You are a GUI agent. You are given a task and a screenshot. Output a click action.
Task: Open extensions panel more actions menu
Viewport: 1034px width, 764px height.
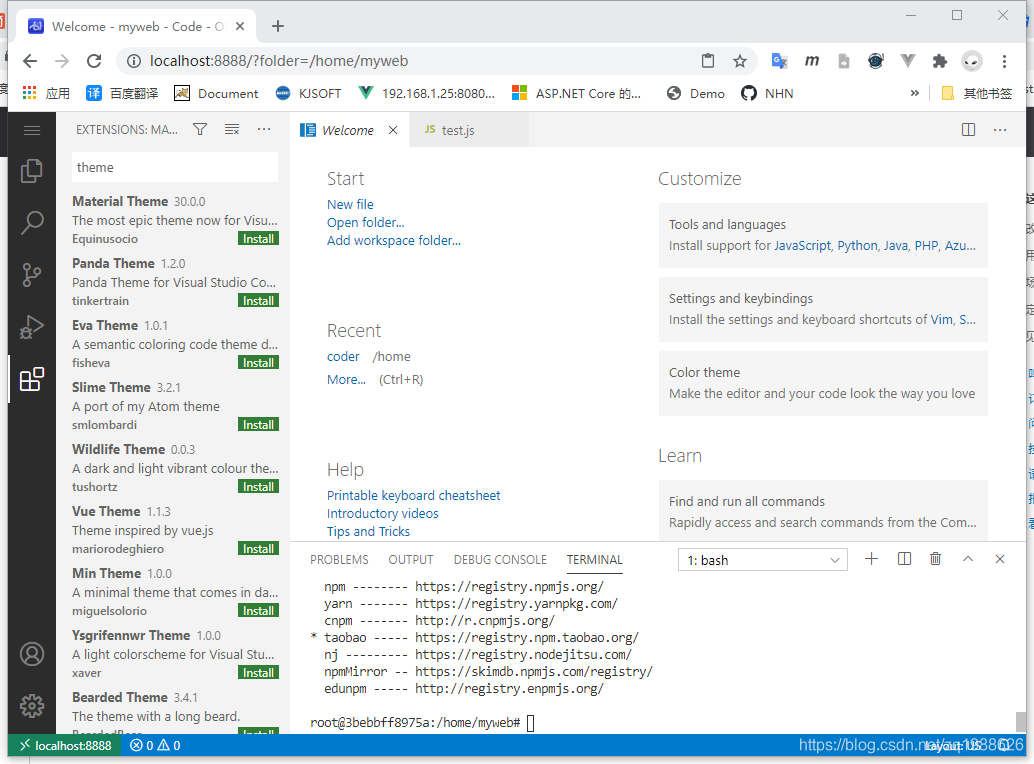(x=264, y=129)
